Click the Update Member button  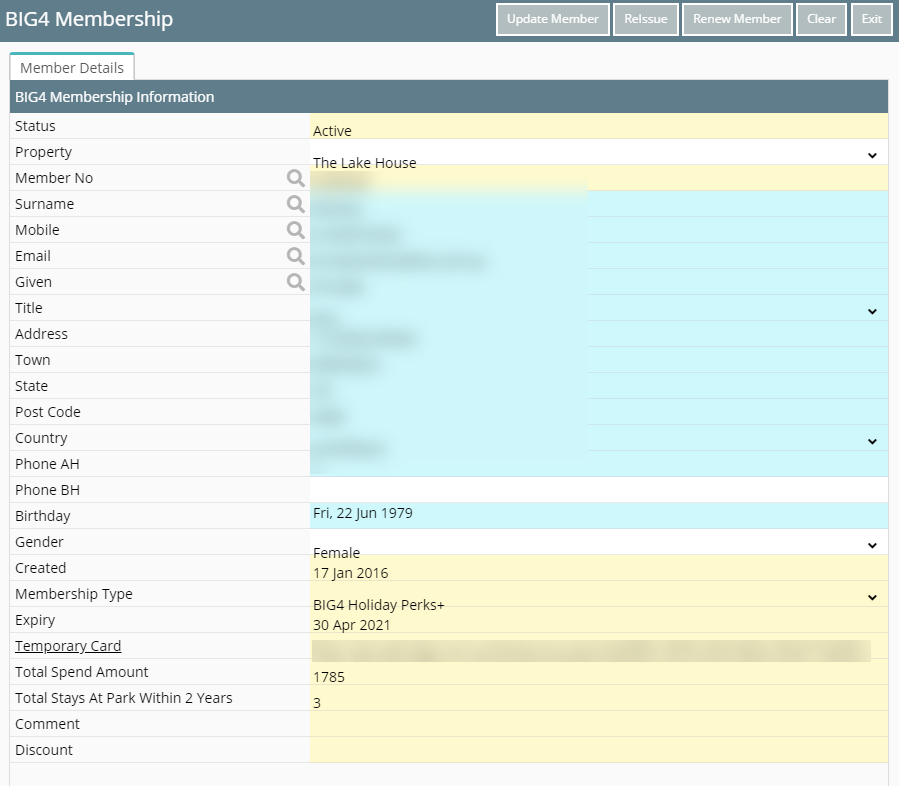553,19
